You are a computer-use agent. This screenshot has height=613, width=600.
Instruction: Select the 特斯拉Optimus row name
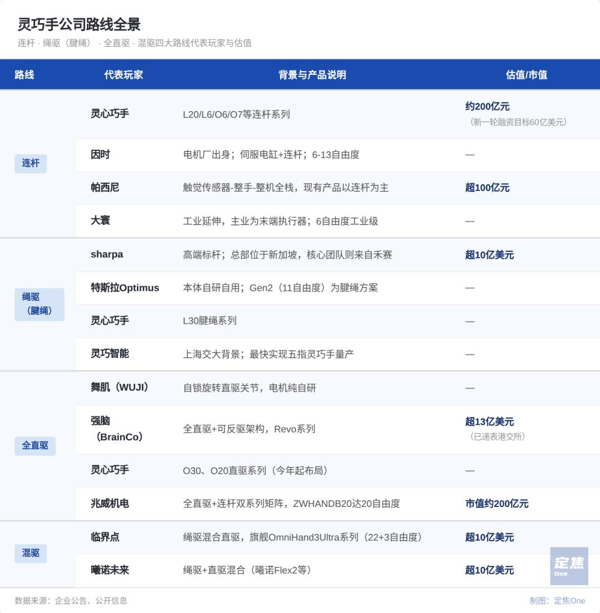(x=125, y=288)
